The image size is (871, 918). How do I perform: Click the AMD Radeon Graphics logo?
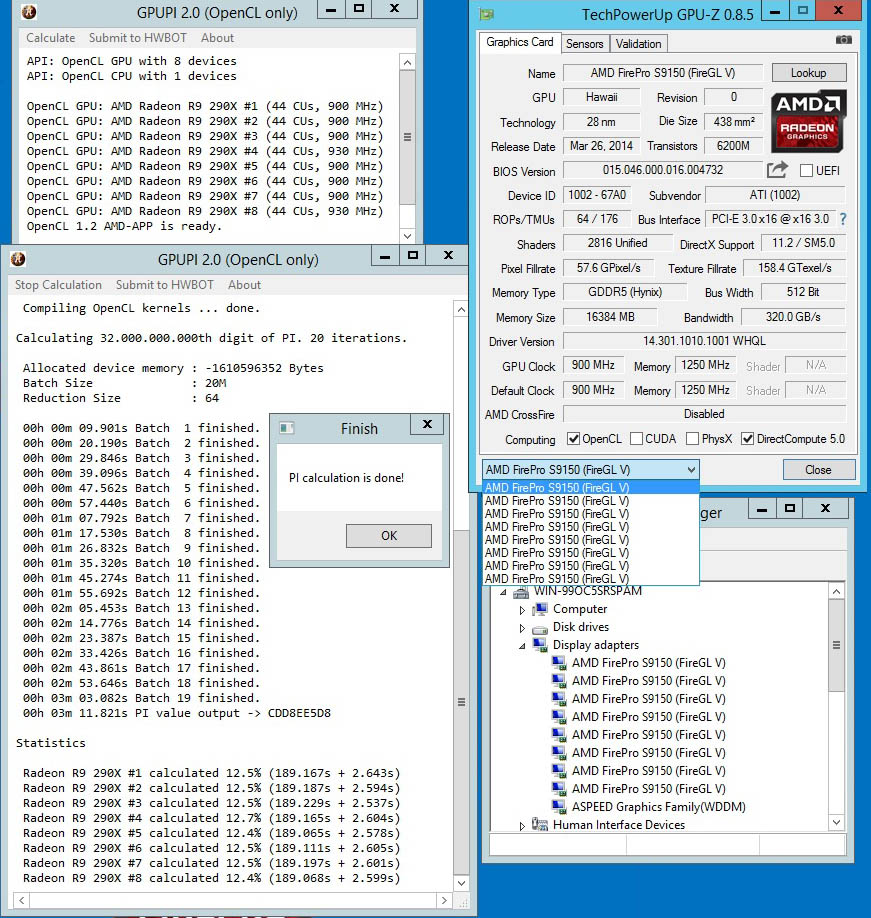pyautogui.click(x=809, y=120)
